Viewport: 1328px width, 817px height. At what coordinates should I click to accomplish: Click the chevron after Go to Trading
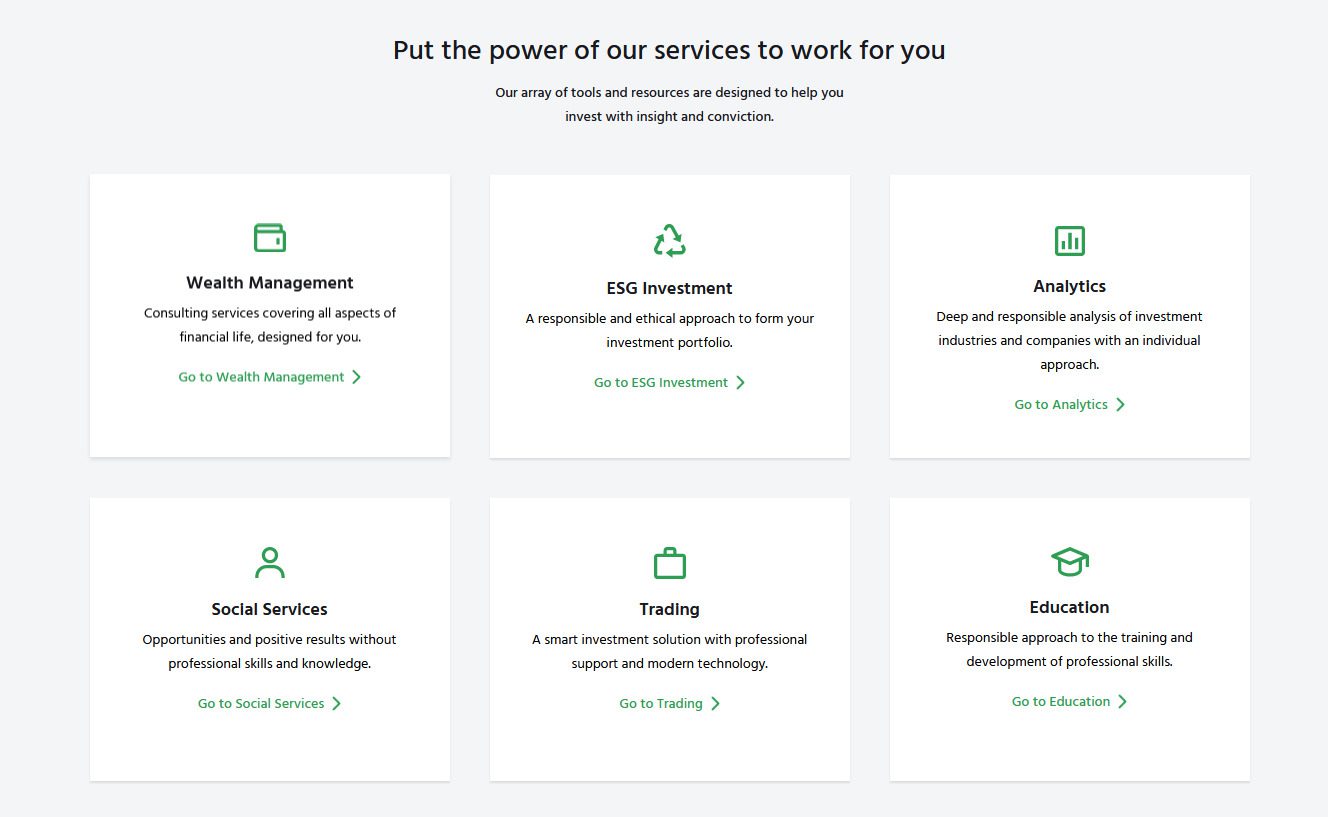pos(715,703)
